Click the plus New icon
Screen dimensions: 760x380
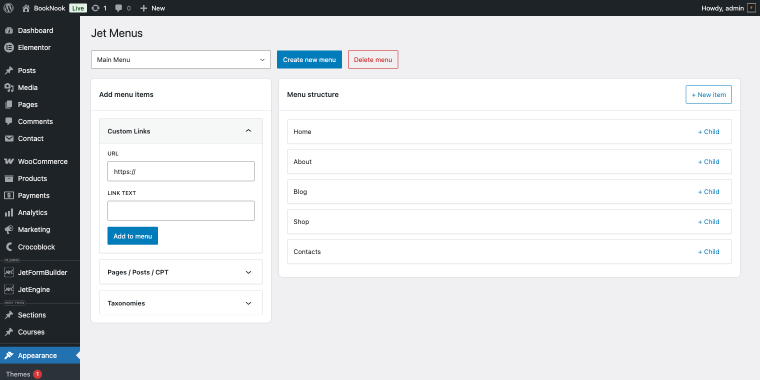(x=143, y=8)
